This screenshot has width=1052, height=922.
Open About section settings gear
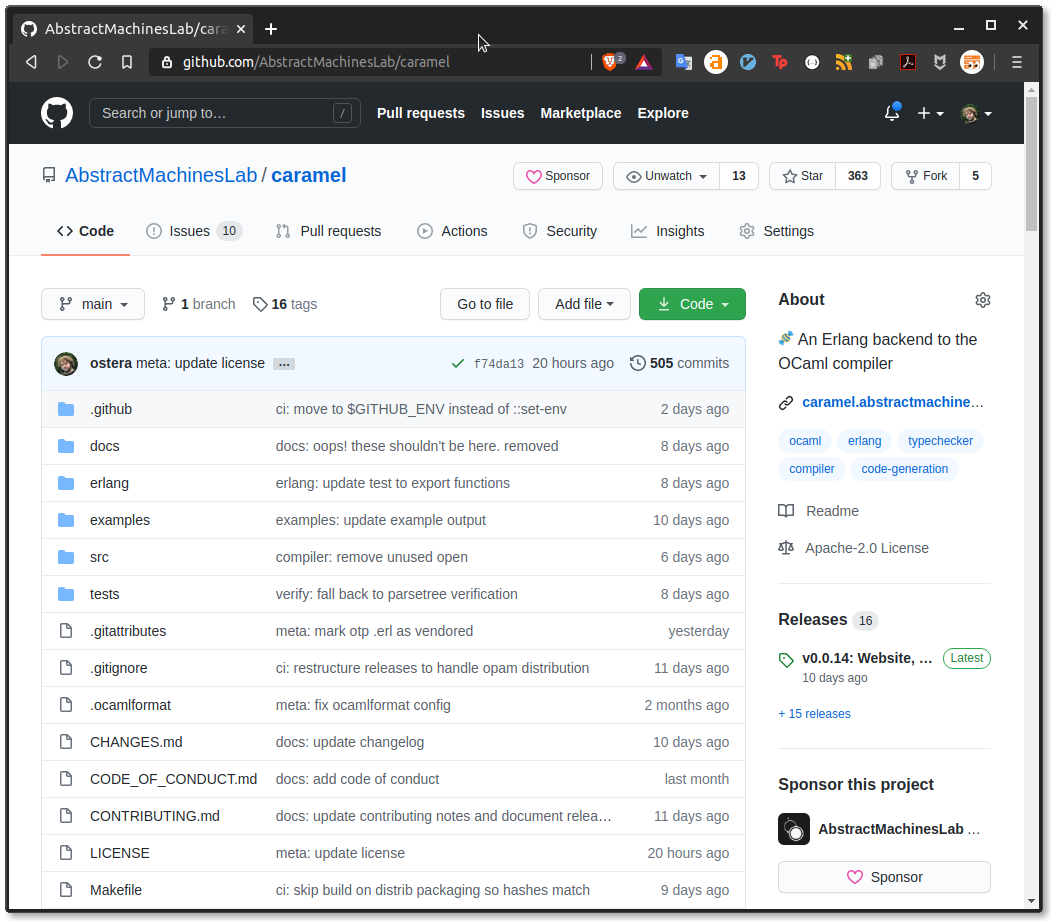pos(983,300)
